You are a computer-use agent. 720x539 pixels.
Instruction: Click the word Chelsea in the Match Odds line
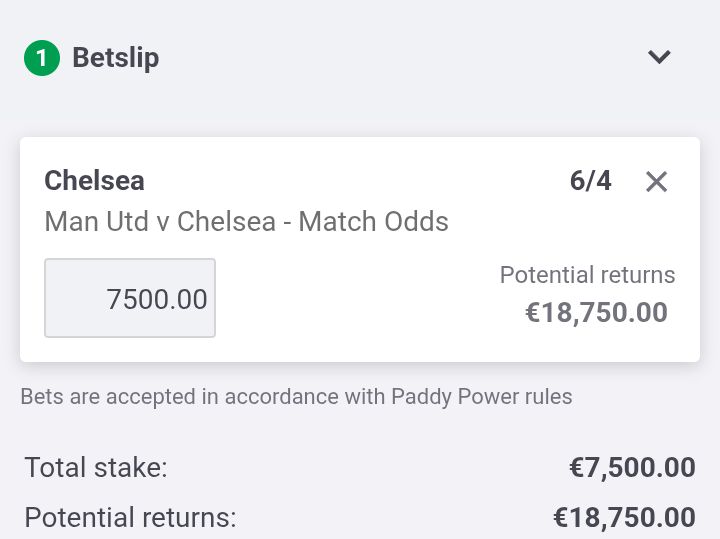click(226, 222)
